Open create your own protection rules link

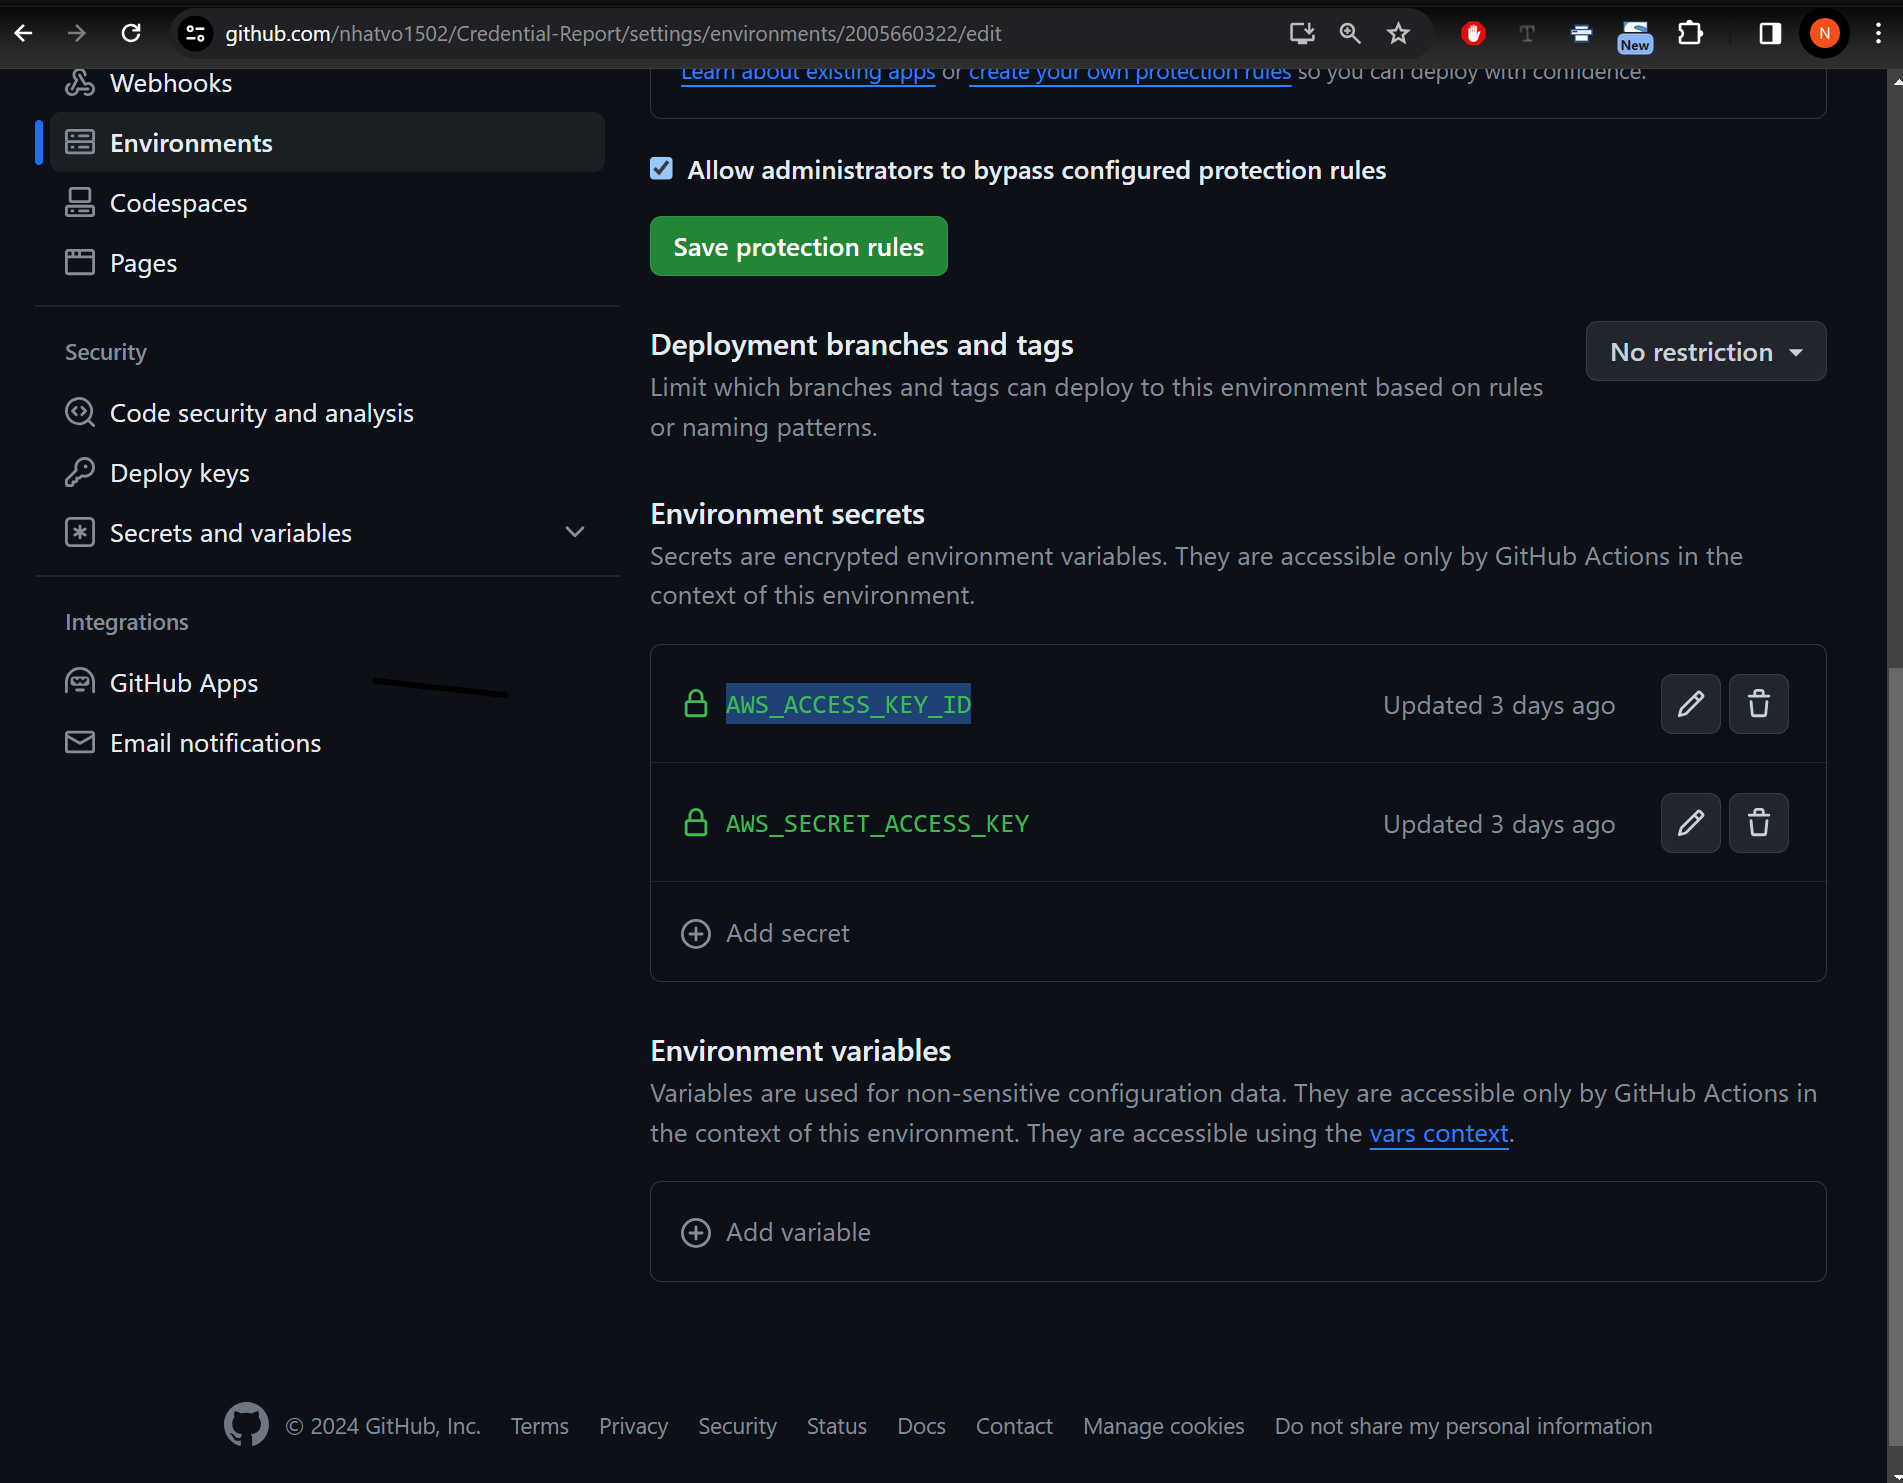click(x=1130, y=73)
